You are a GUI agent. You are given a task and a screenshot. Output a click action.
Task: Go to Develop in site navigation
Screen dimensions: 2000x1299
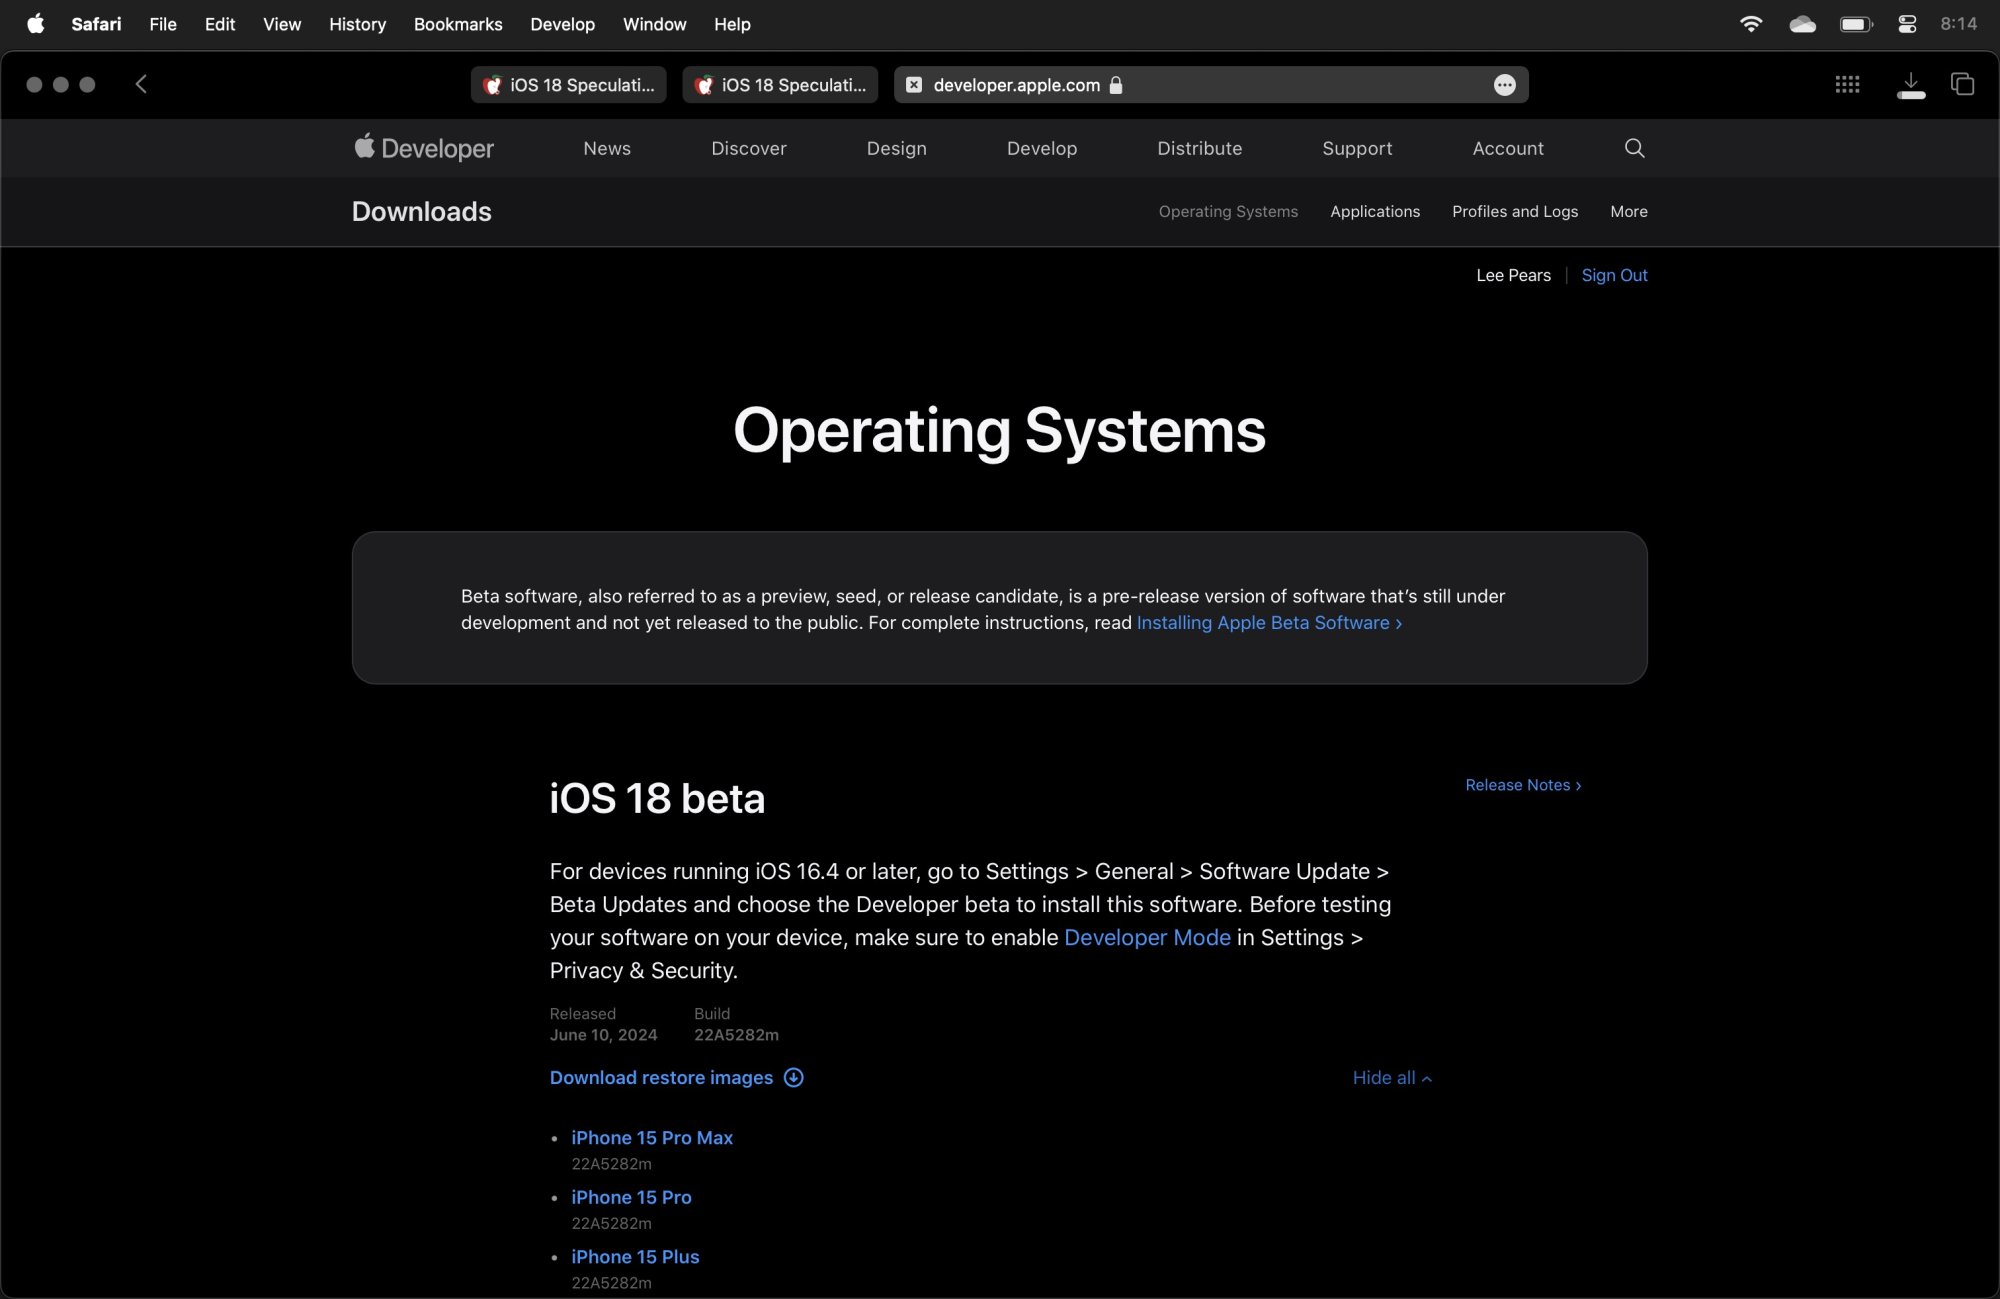point(1042,148)
